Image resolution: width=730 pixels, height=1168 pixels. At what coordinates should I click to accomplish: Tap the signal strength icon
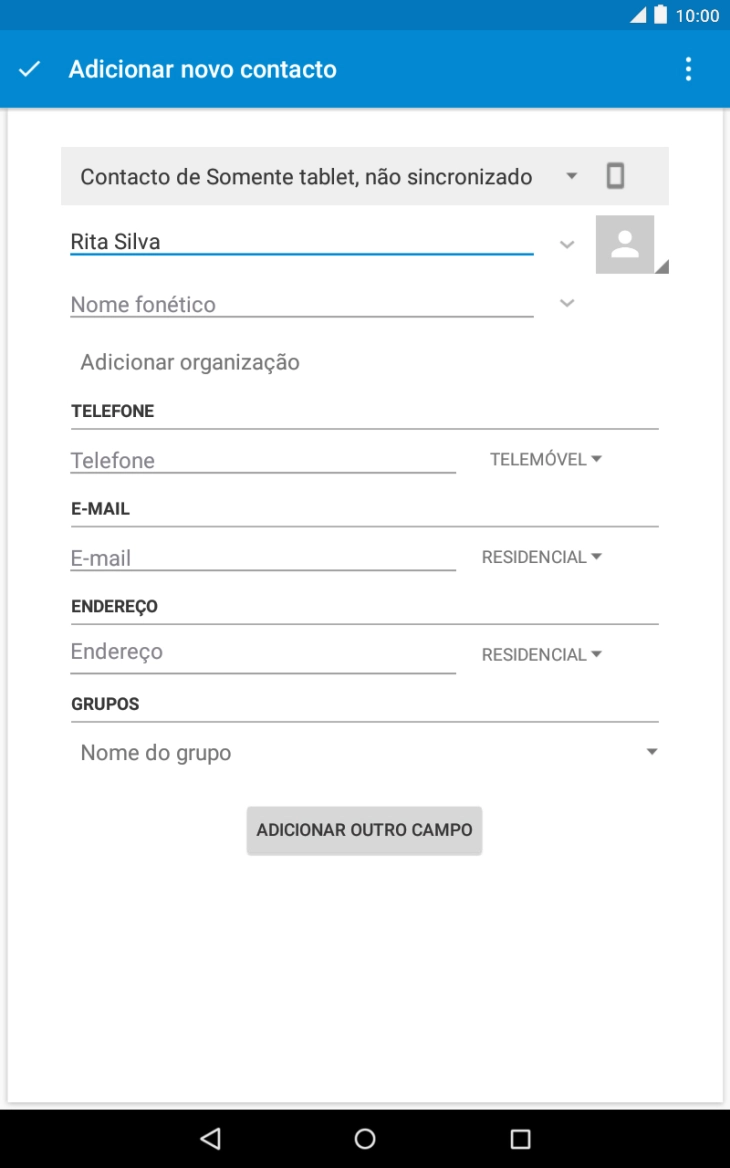(x=638, y=15)
